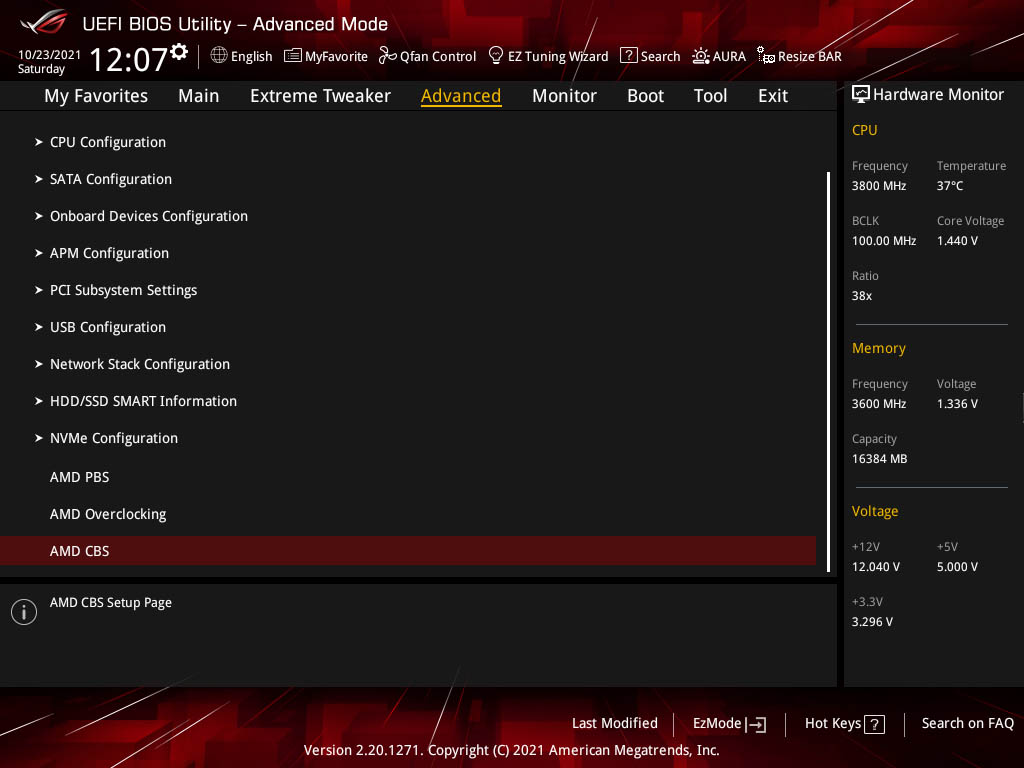Open the Tool tab
The image size is (1024, 768).
(711, 96)
